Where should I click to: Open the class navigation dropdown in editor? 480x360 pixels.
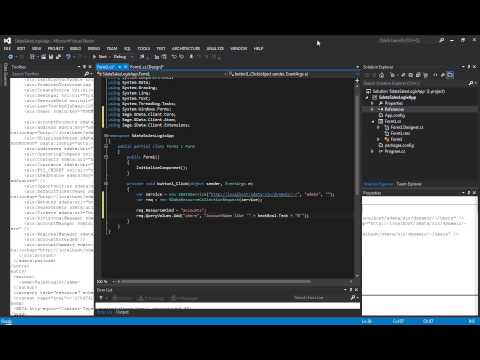[161, 74]
